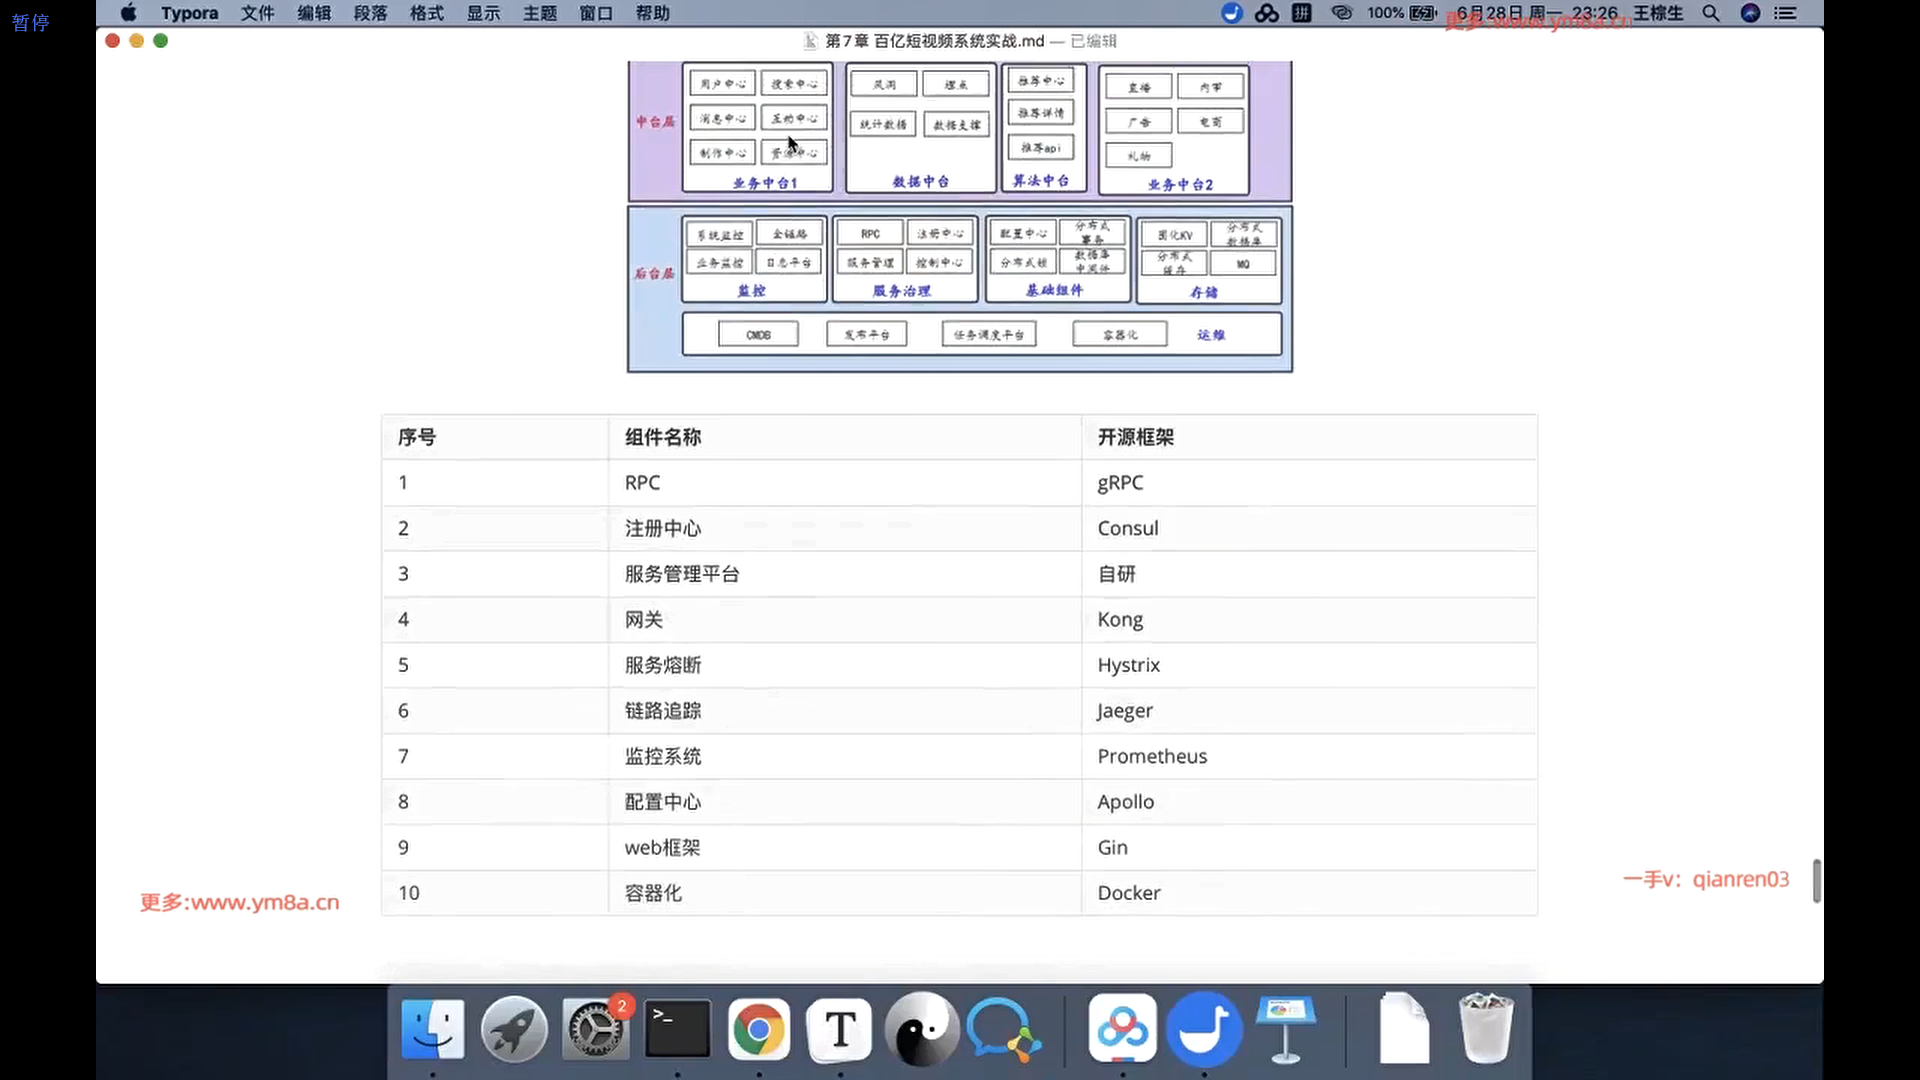Open the Apple menu
Image resolution: width=1920 pixels, height=1080 pixels.
(128, 13)
